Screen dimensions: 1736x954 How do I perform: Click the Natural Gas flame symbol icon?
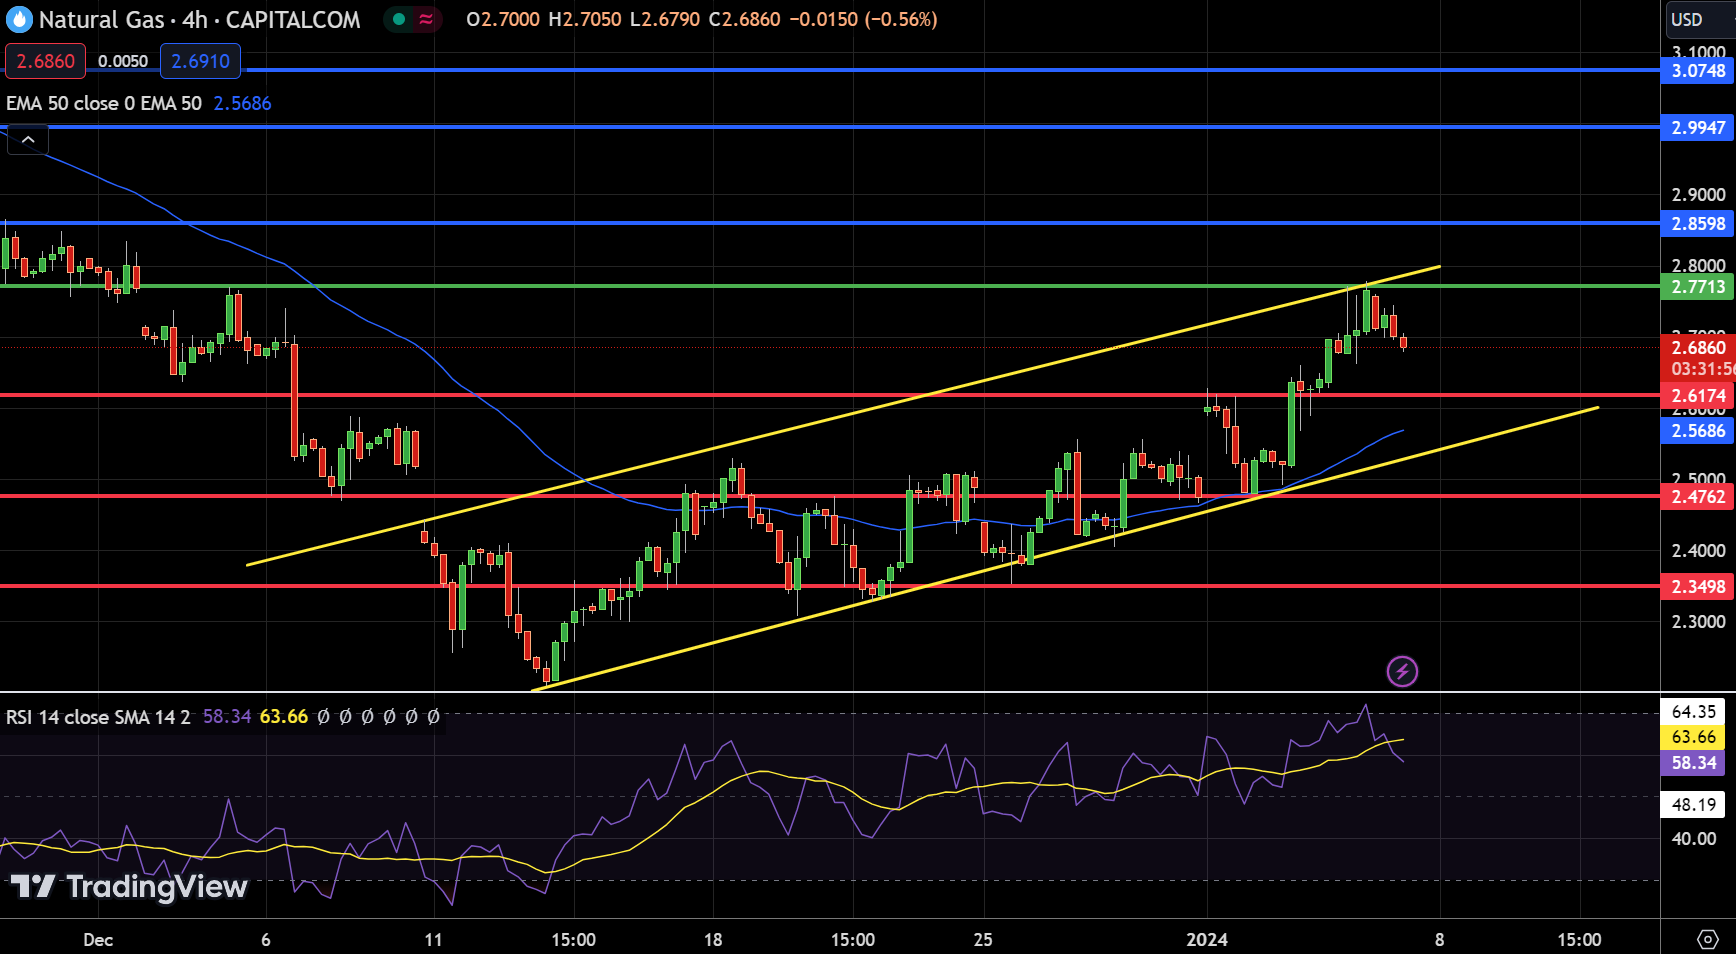(x=19, y=19)
